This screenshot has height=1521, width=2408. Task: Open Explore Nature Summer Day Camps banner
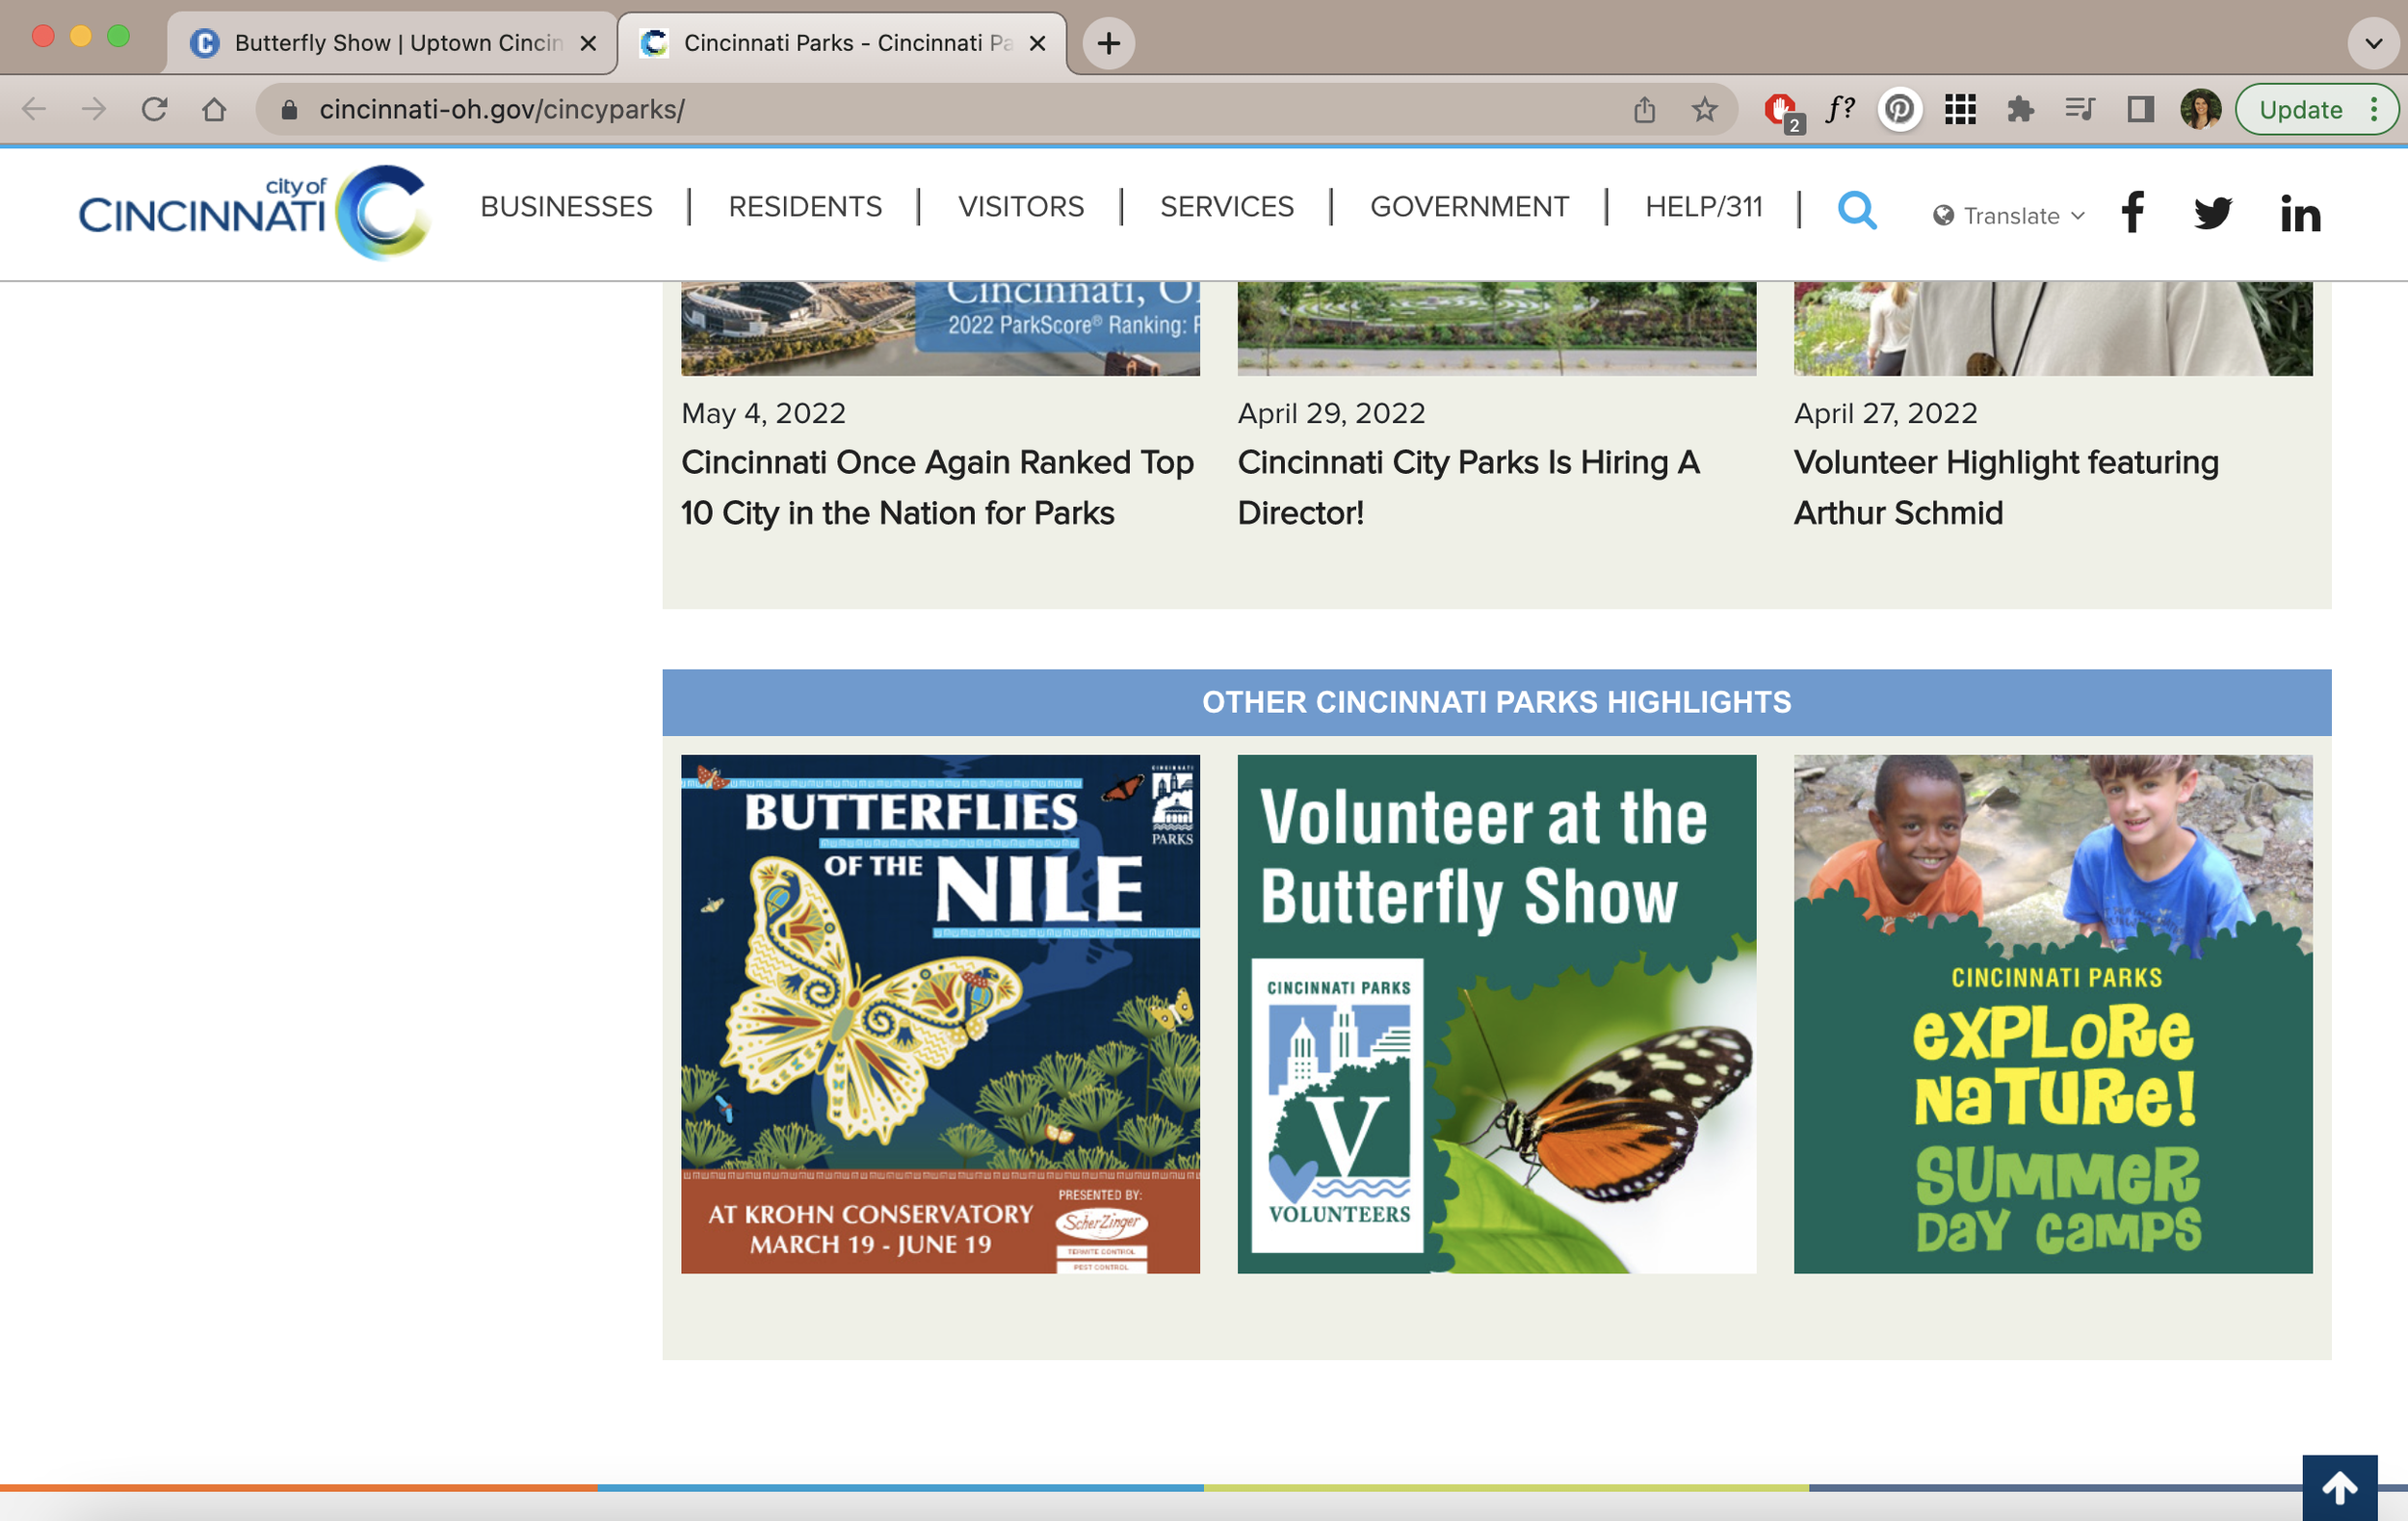pos(2053,1014)
